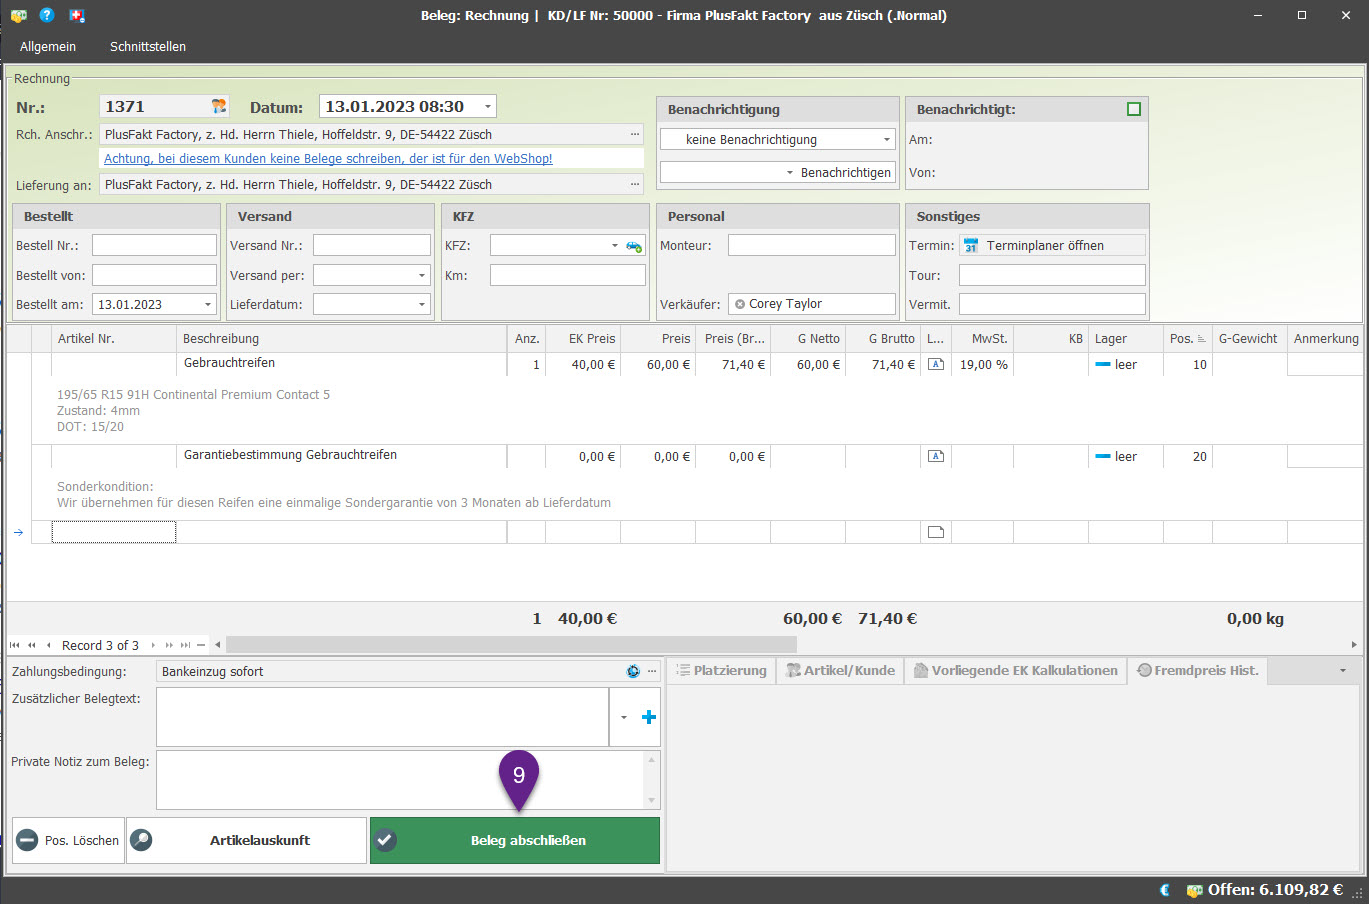Open the Terminplaner öffnen button
Screen dimensions: 1369x904
coord(1052,246)
